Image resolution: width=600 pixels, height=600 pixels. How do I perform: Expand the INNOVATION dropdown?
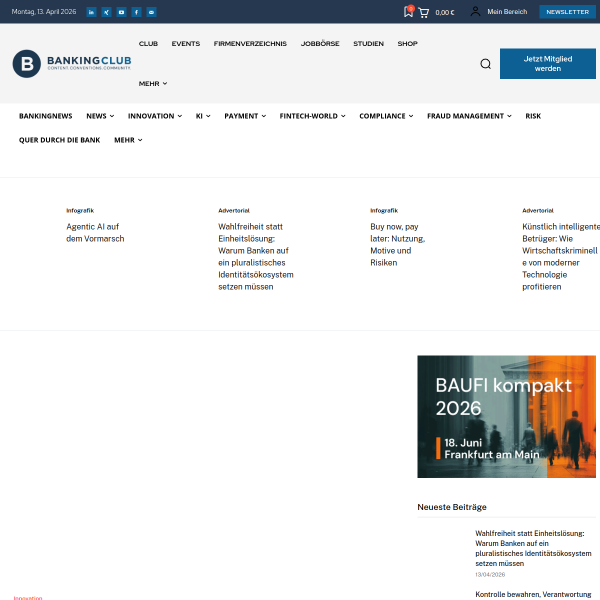pyautogui.click(x=155, y=116)
